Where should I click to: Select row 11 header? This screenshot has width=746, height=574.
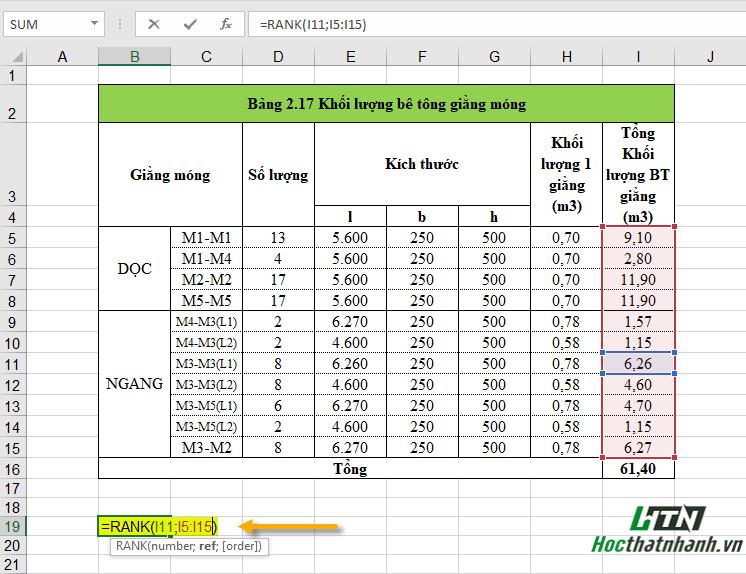coord(13,363)
